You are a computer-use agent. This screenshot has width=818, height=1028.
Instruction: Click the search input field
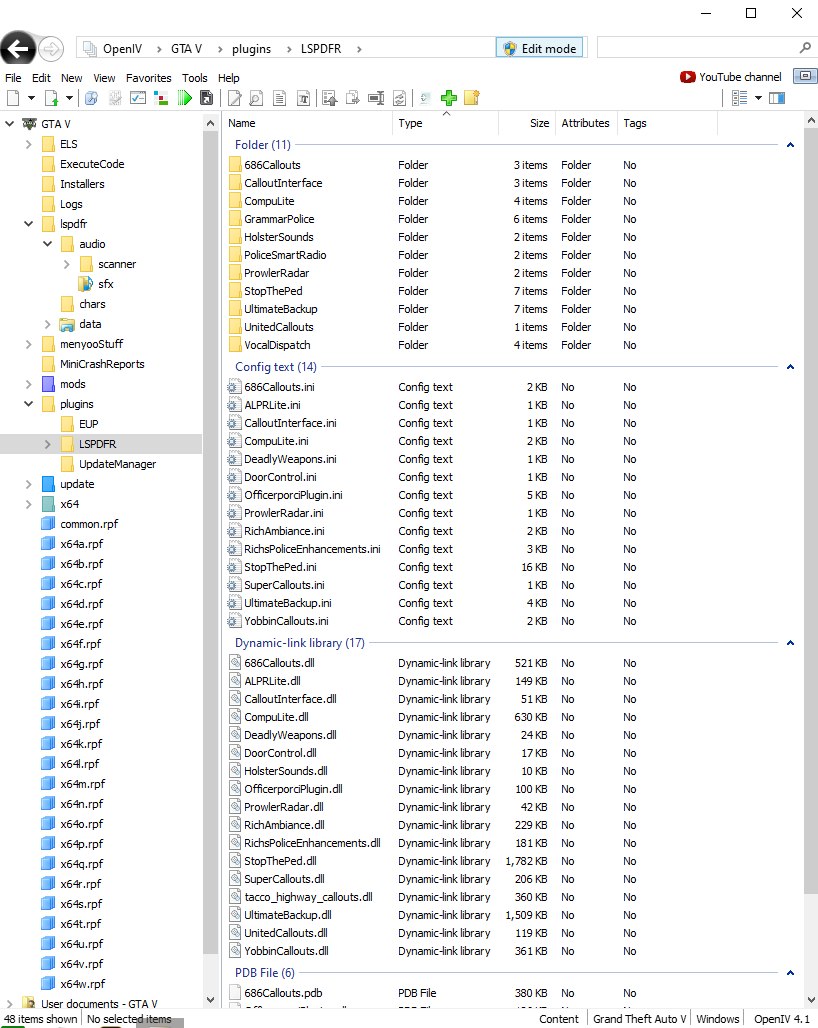(x=698, y=48)
